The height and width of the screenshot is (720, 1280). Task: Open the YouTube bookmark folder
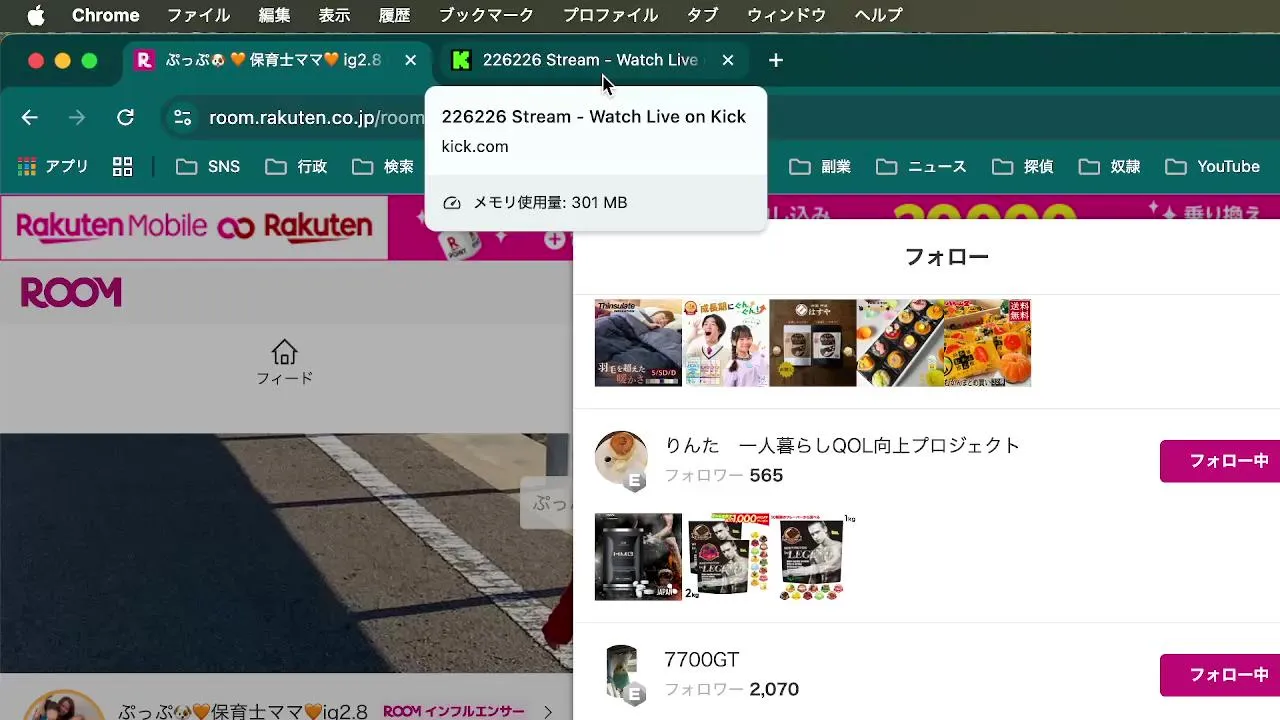pos(1212,167)
